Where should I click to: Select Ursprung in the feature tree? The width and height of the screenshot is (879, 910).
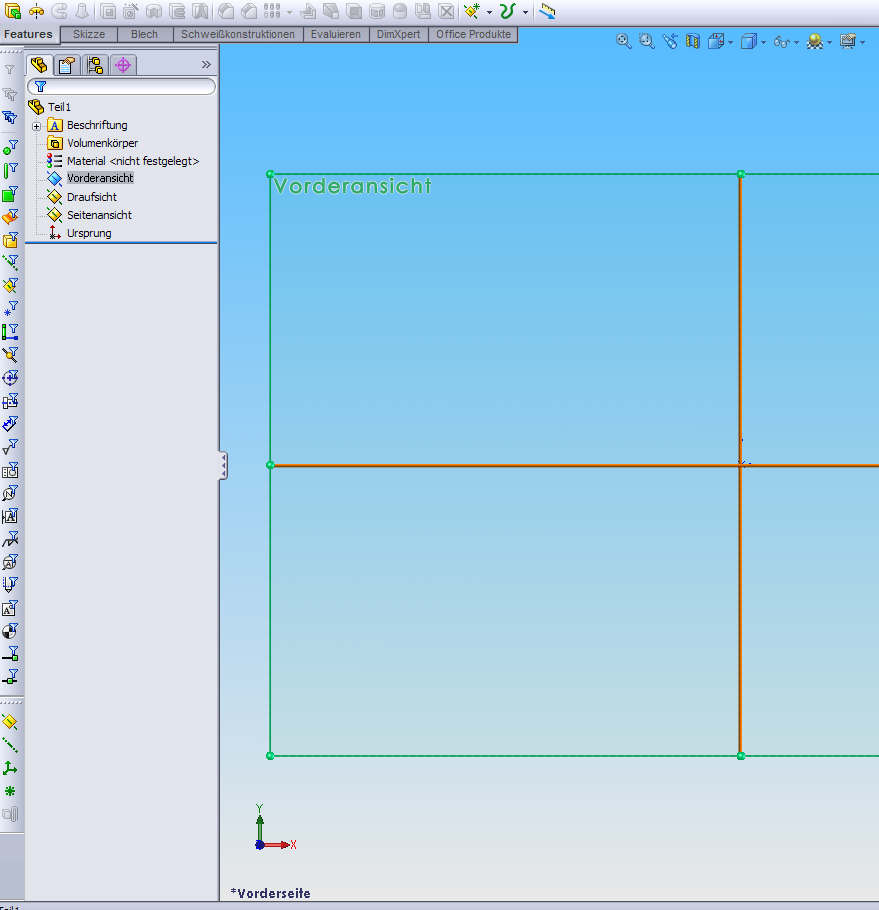[x=89, y=233]
